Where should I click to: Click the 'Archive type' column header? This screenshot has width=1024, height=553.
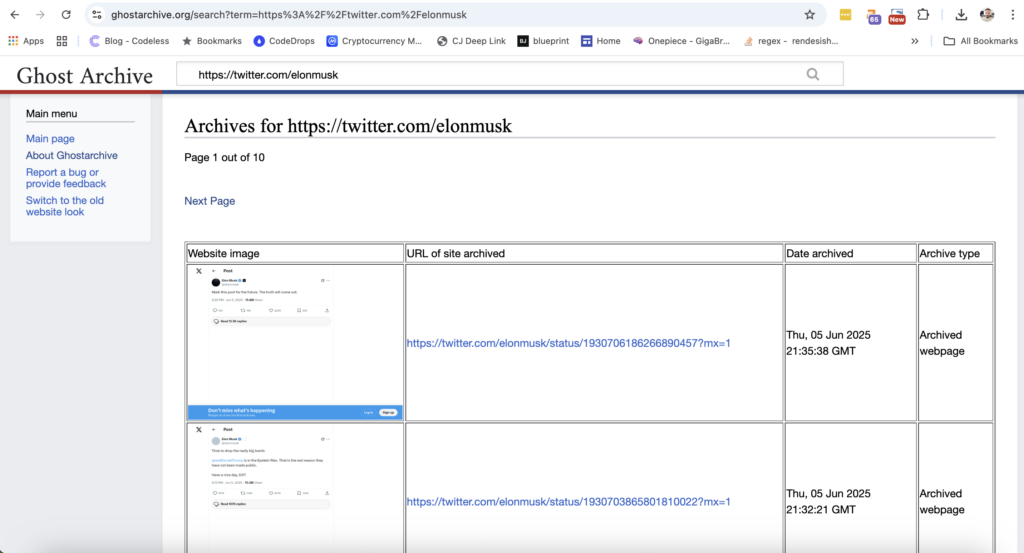(955, 253)
